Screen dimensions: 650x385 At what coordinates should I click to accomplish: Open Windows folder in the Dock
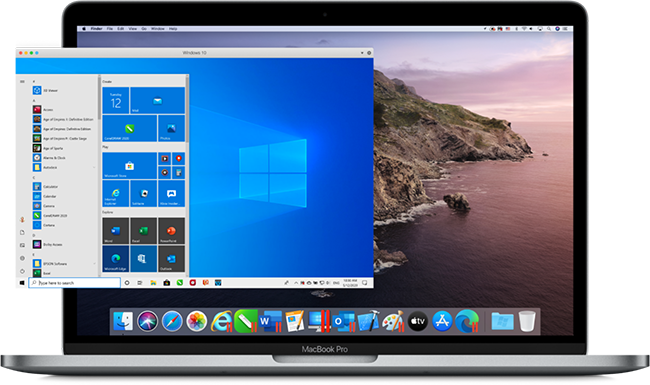502,322
